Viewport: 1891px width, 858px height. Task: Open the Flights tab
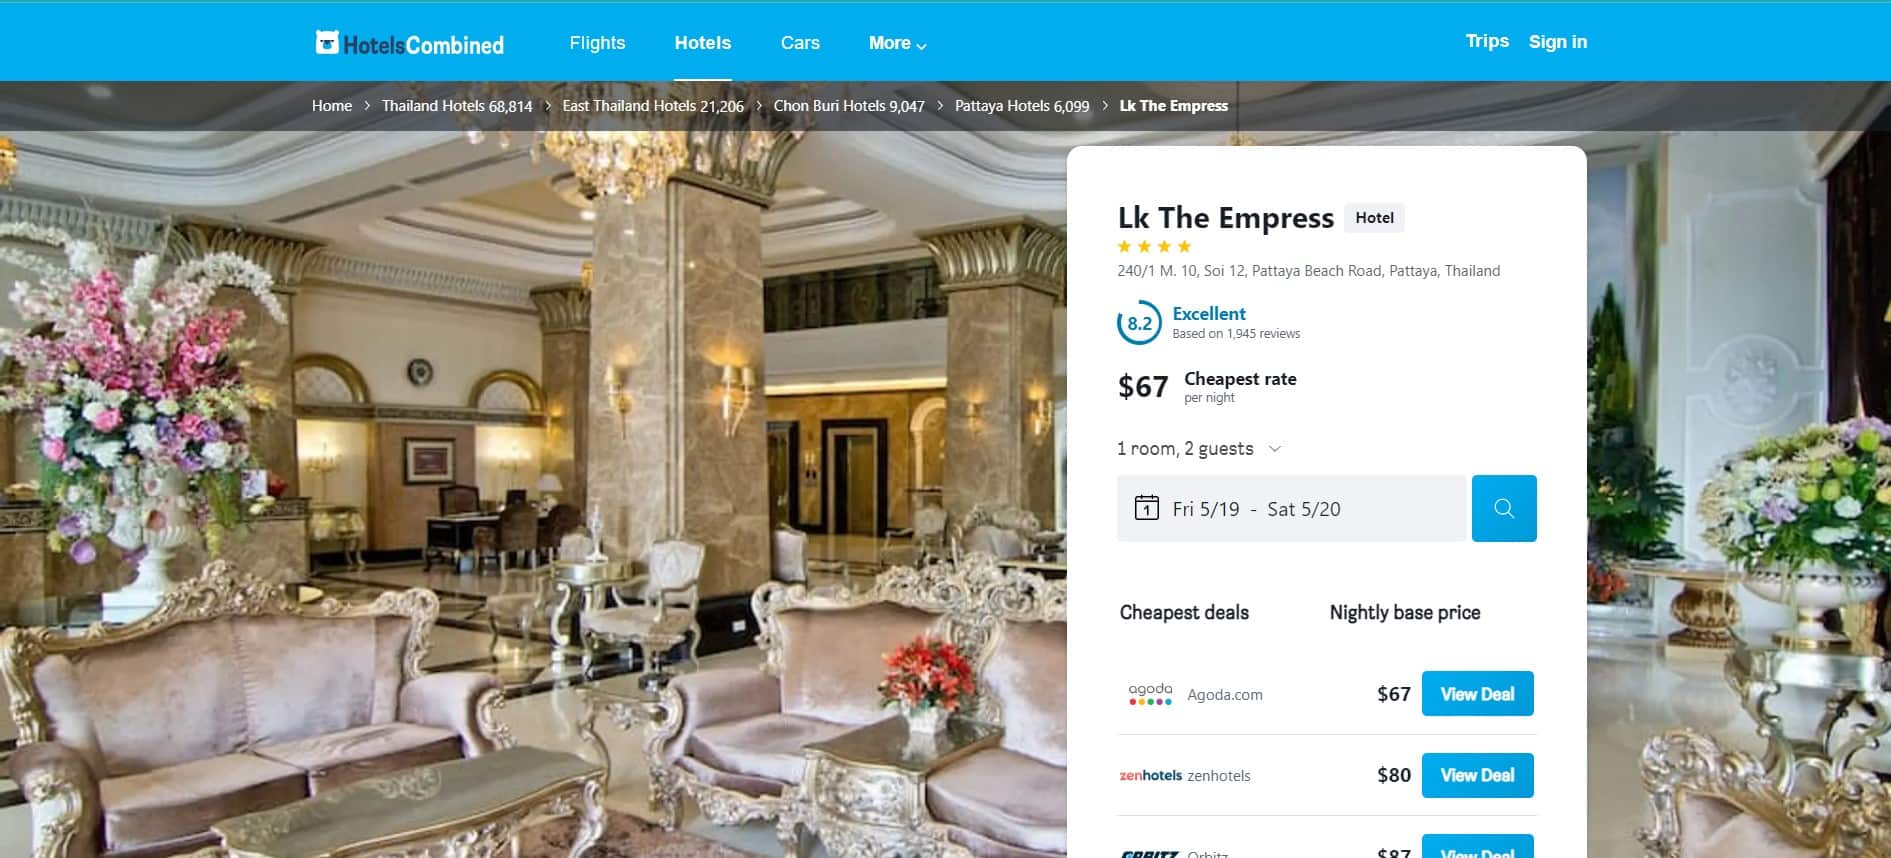tap(597, 43)
